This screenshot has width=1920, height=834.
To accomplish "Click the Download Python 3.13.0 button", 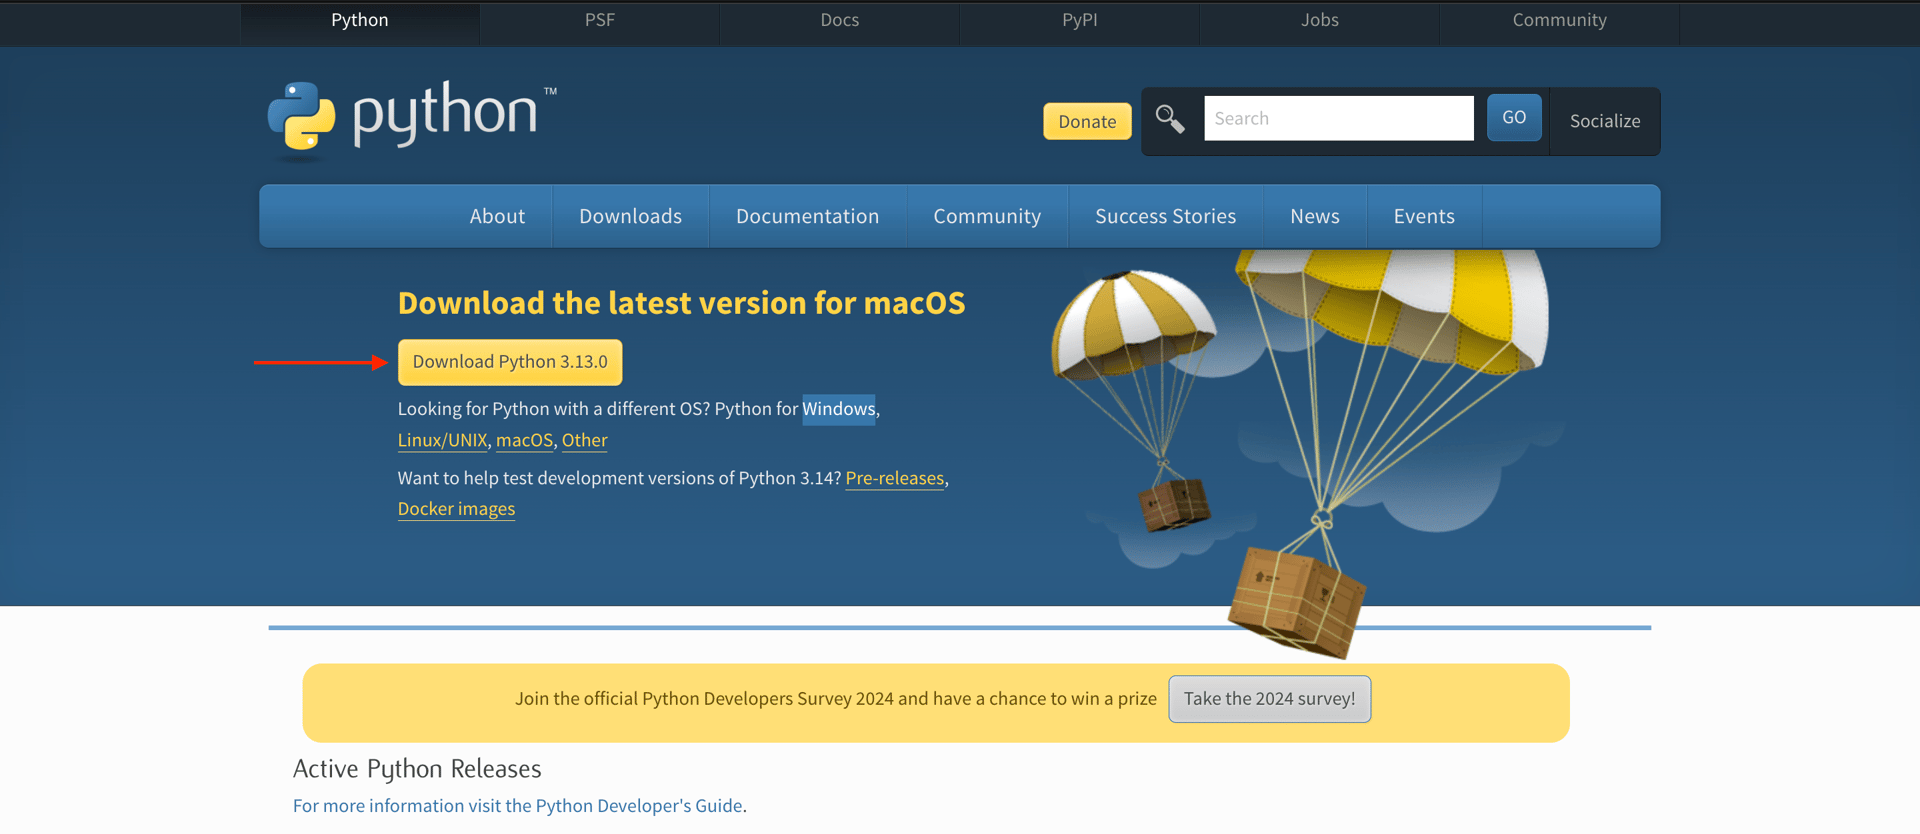I will coord(510,362).
